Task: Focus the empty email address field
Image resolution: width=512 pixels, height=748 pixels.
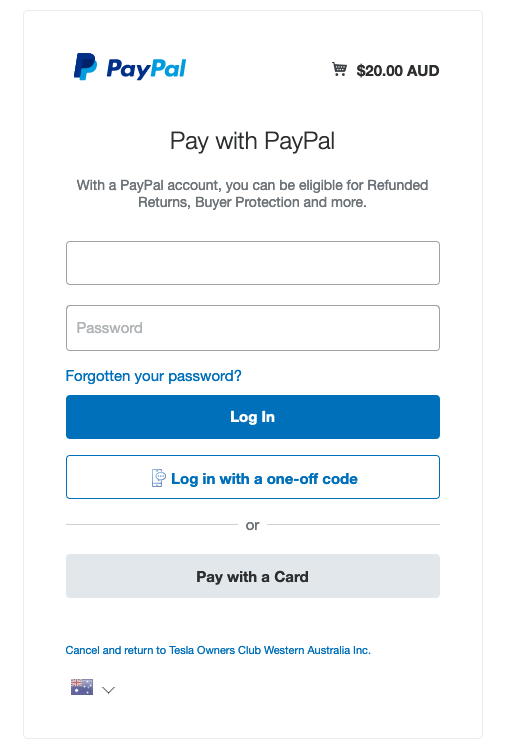Action: click(x=253, y=263)
